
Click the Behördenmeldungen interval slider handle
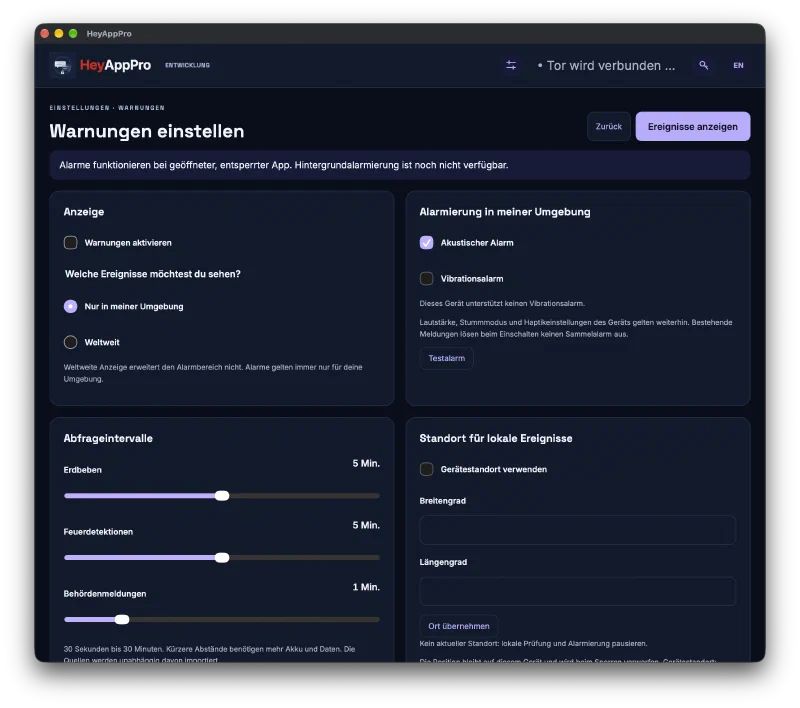122,619
